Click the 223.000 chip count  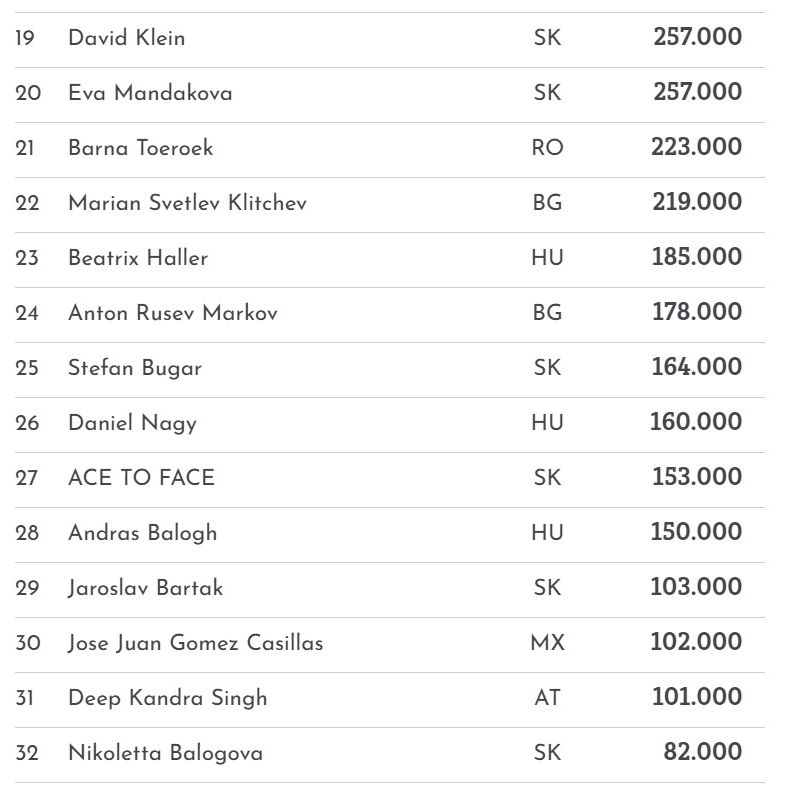click(696, 148)
